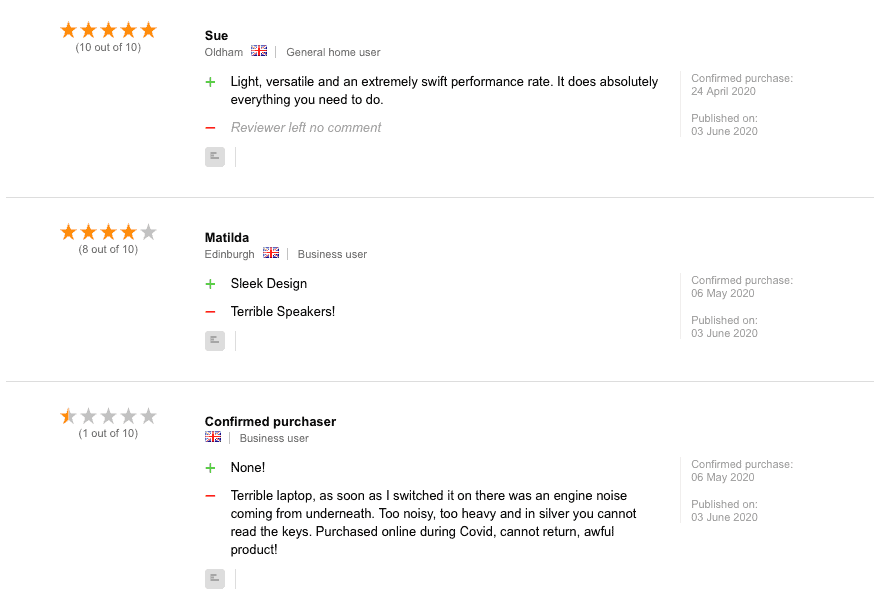Click 'General home user' label
The height and width of the screenshot is (599, 890).
[333, 52]
